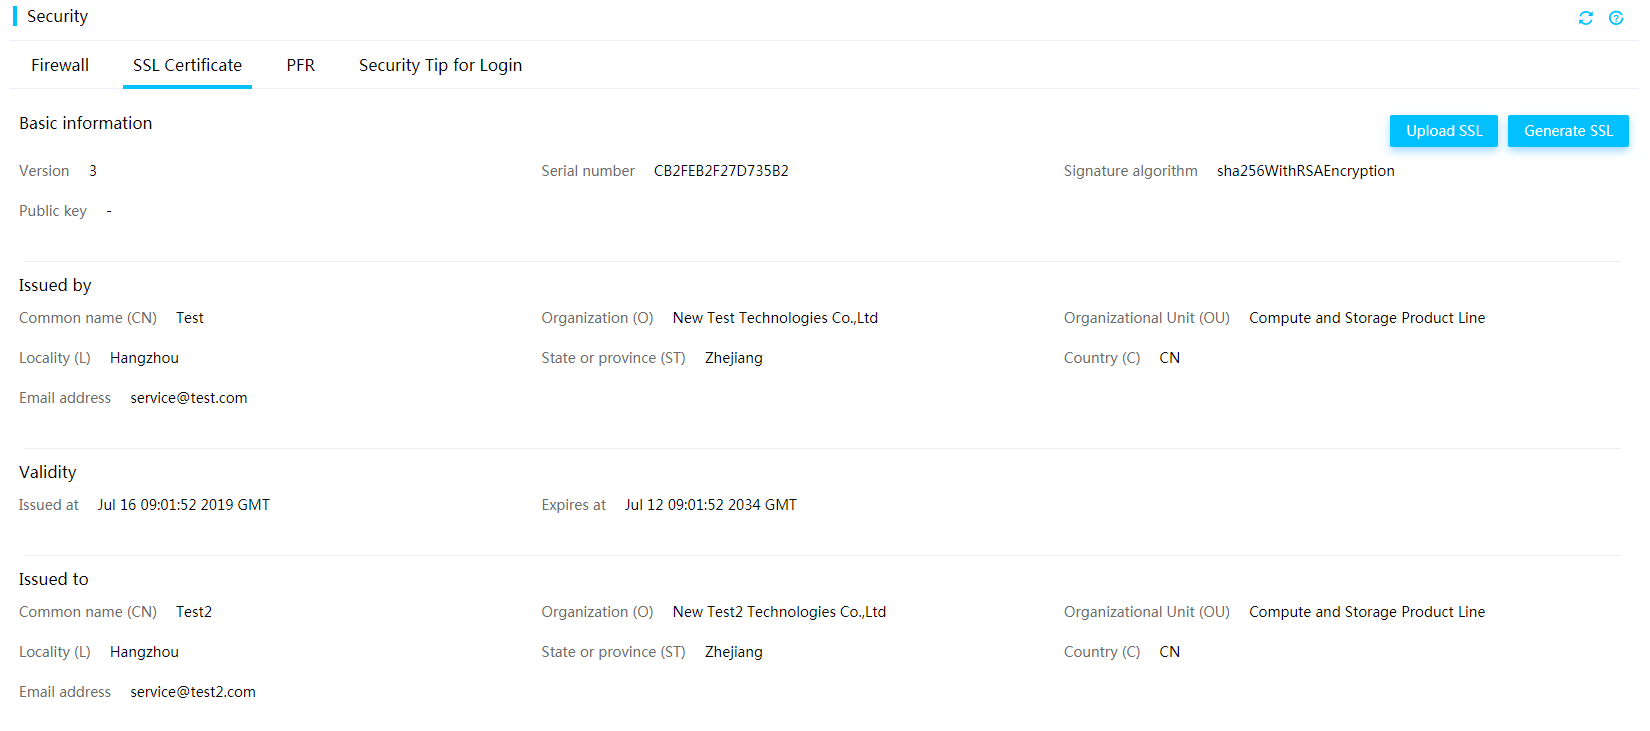Click the refresh icon in Security header
The image size is (1650, 731).
1585,18
